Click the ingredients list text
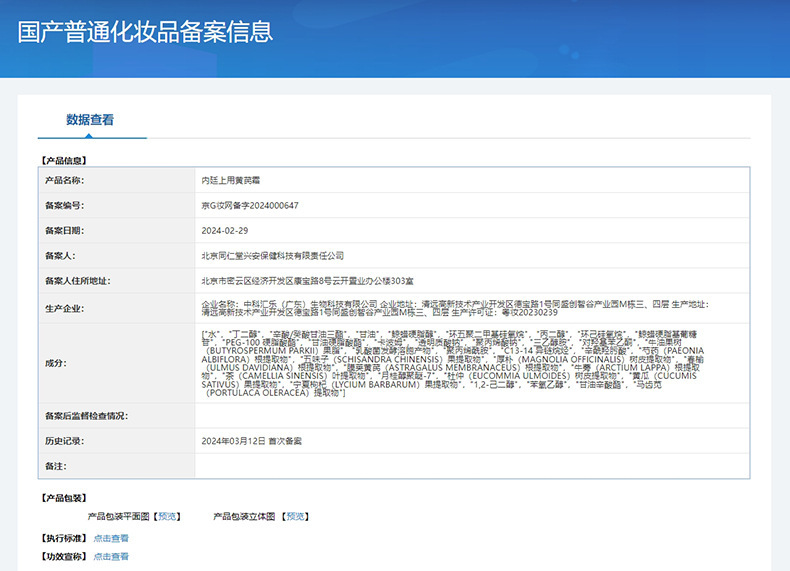790x571 pixels. [471, 363]
